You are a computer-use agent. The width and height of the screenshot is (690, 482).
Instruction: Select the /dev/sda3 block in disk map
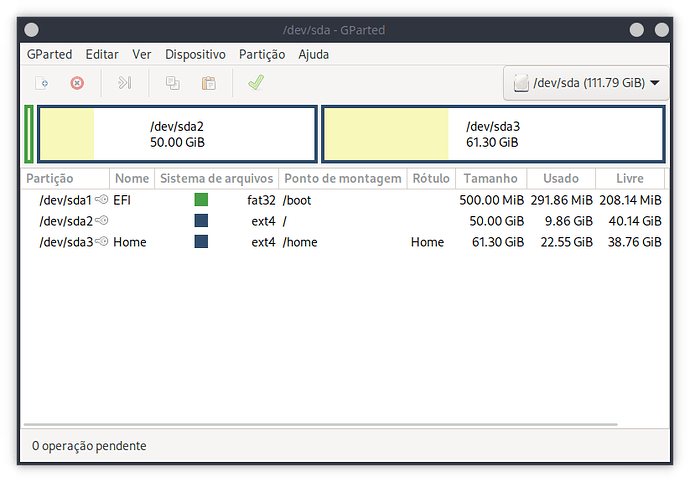point(493,134)
